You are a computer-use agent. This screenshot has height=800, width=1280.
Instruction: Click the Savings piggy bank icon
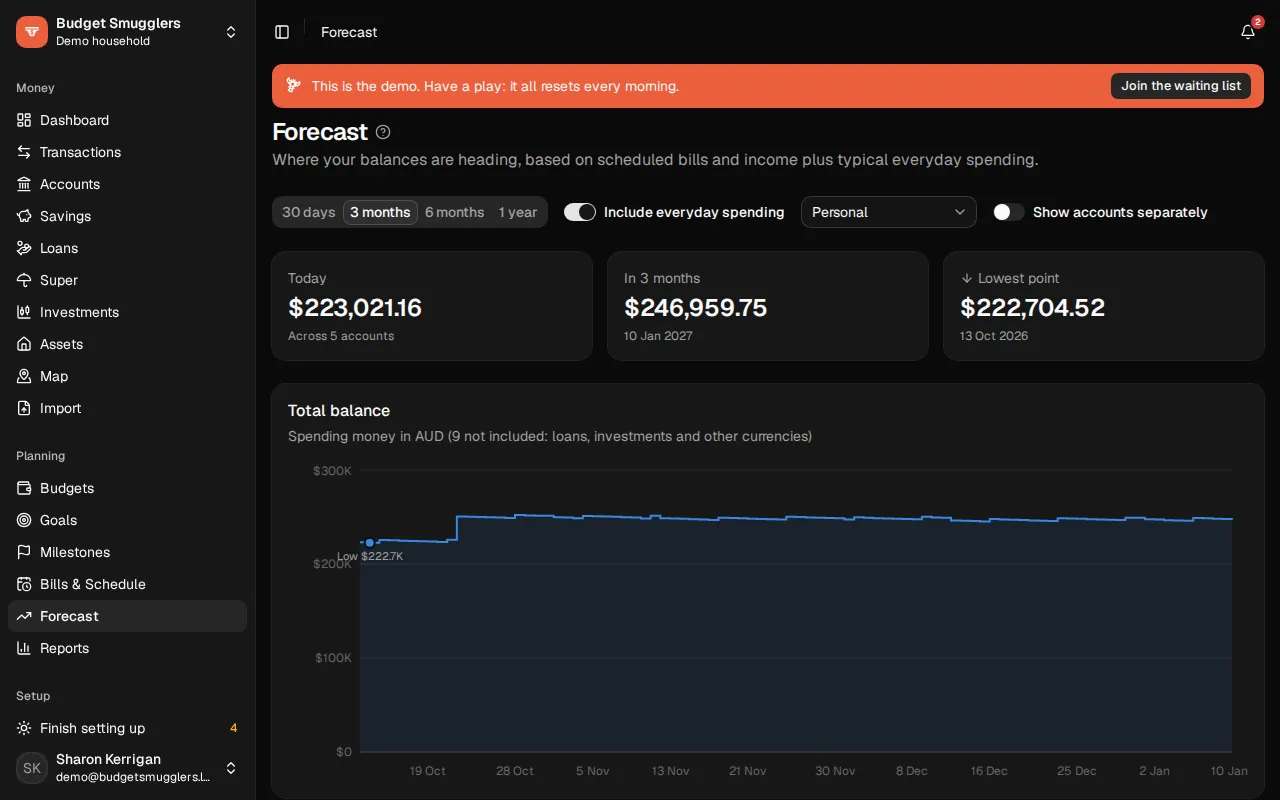pyautogui.click(x=24, y=216)
